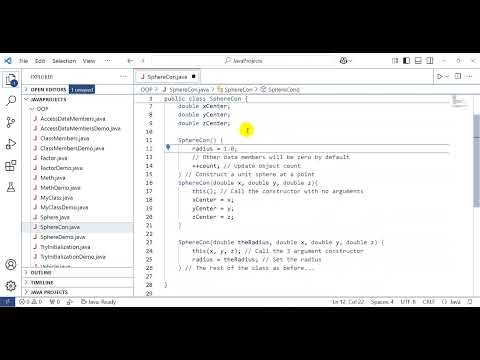Open the Testing flask icon
This screenshot has width=480, height=360.
pos(11,187)
